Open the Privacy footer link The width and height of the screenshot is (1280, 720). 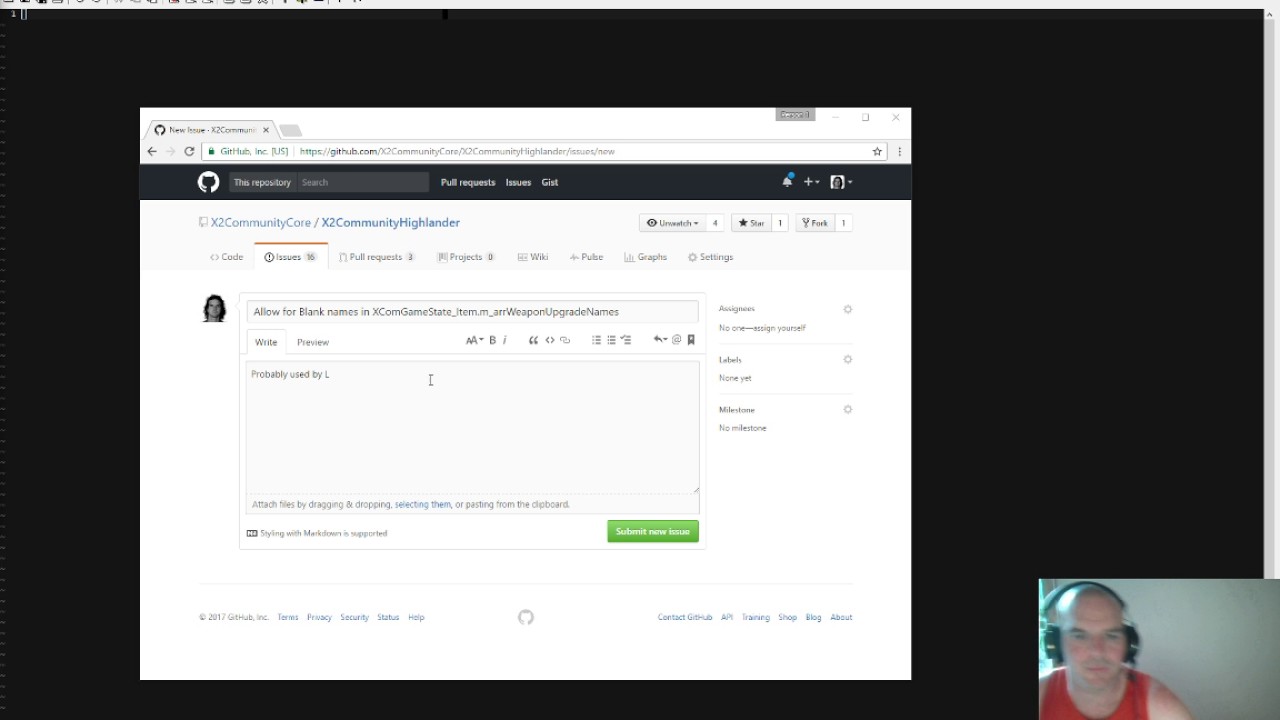click(x=319, y=617)
